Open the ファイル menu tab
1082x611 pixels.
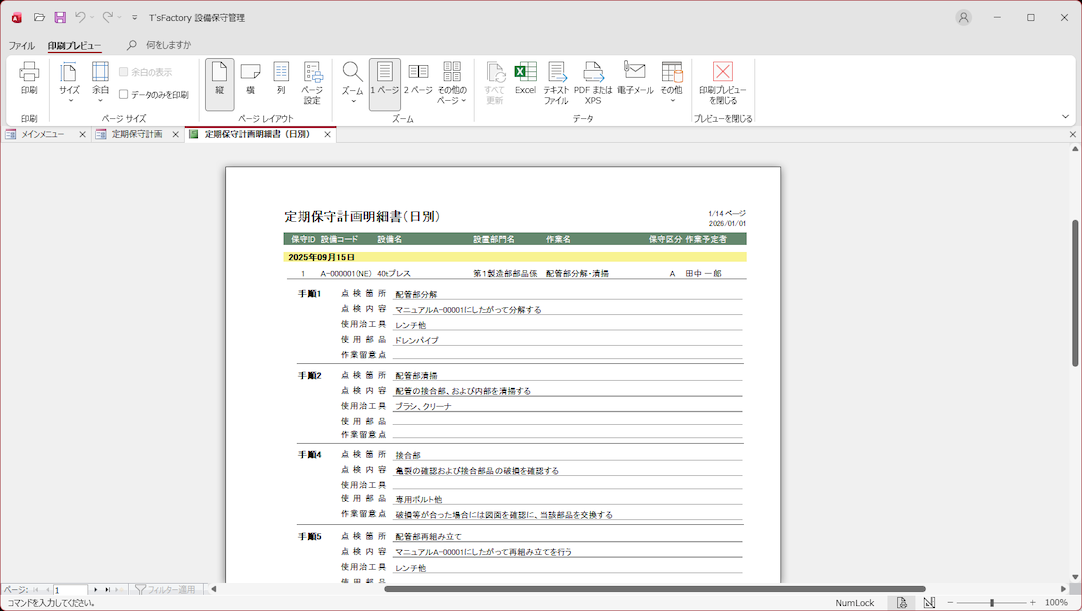pos(21,45)
